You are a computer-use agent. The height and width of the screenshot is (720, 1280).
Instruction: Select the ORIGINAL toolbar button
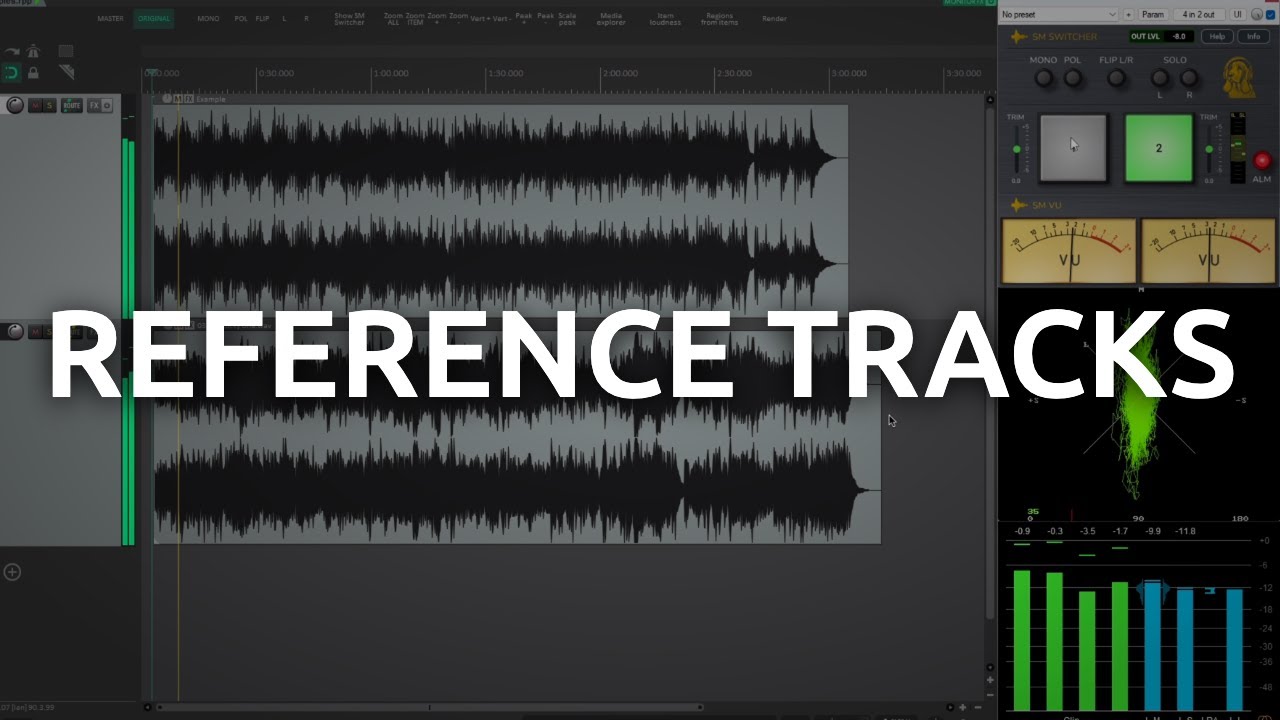(x=153, y=19)
